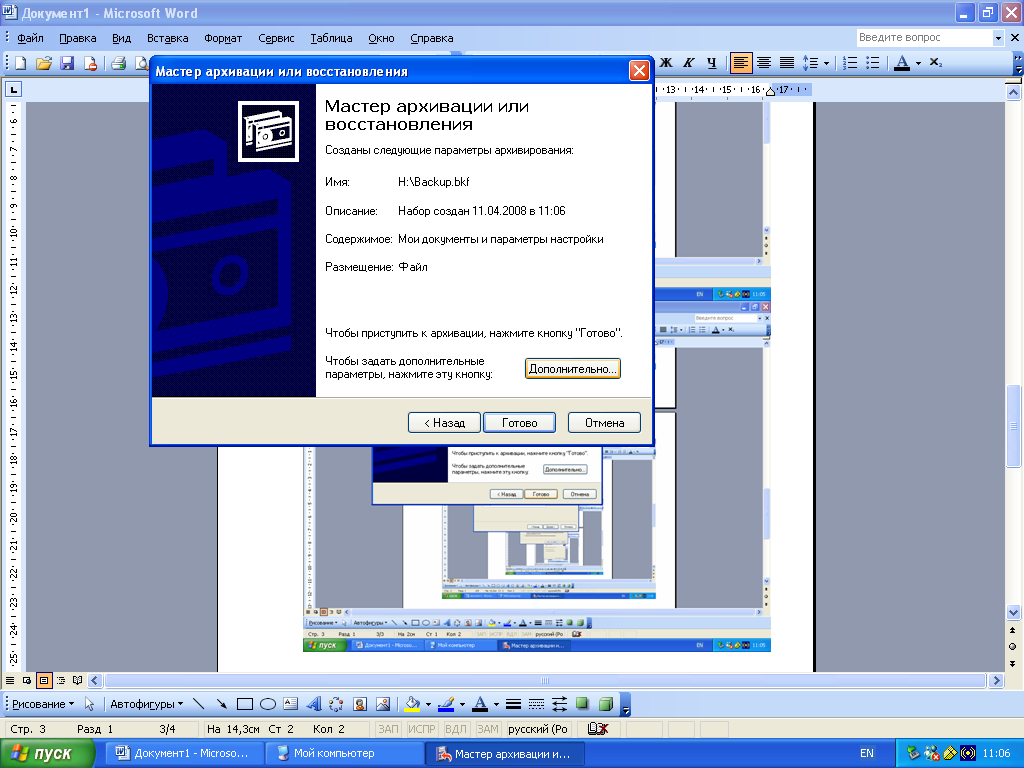Click the subscript x₂ icon
Viewport: 1024px width, 768px height.
935,63
